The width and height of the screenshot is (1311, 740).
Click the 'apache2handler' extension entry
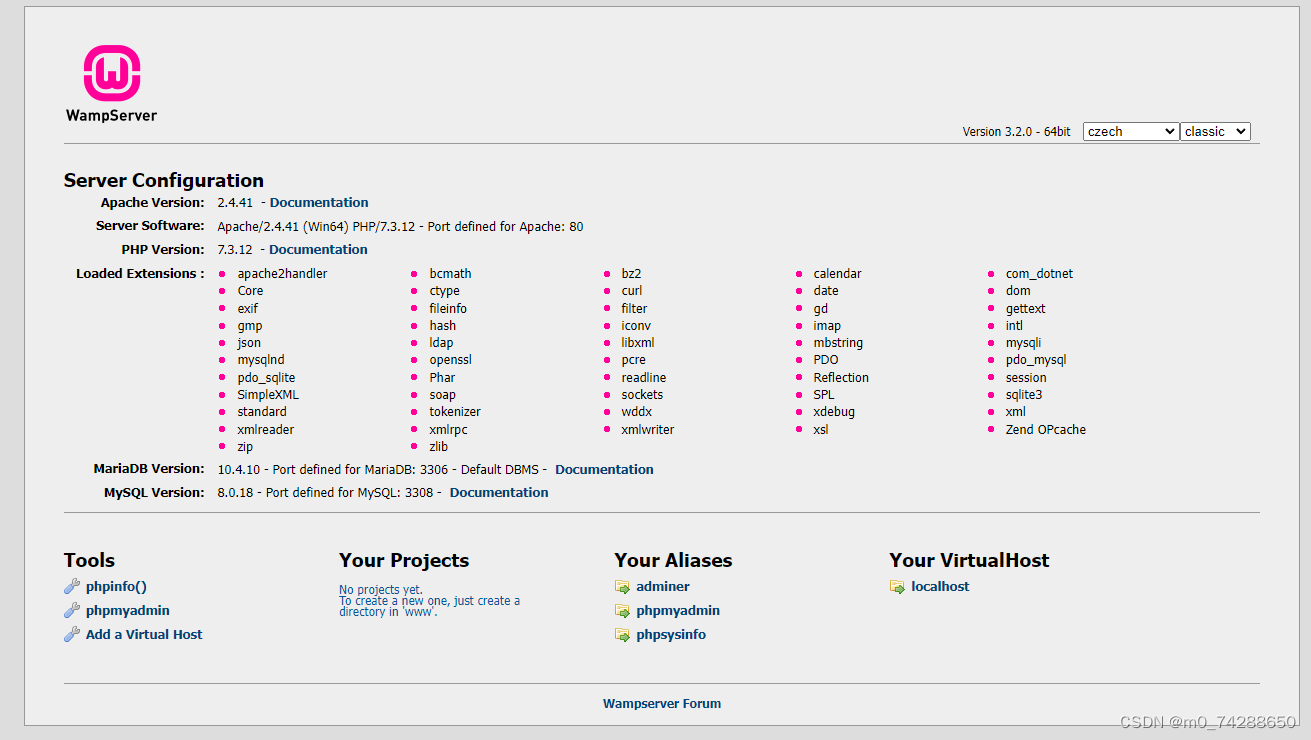282,274
